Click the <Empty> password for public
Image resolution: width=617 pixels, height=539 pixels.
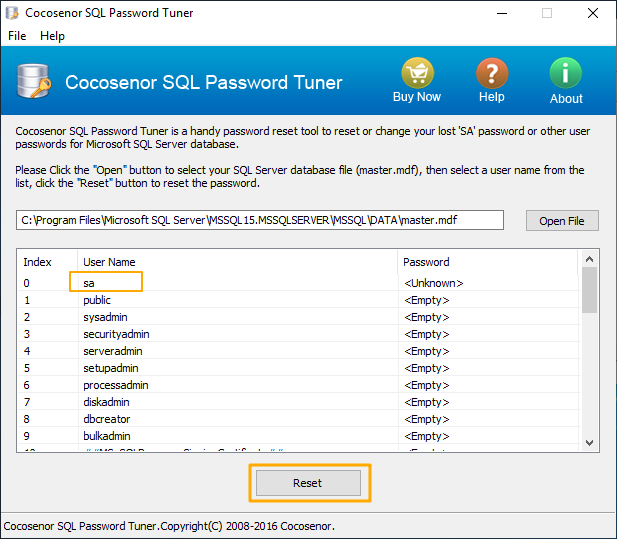[x=427, y=300]
